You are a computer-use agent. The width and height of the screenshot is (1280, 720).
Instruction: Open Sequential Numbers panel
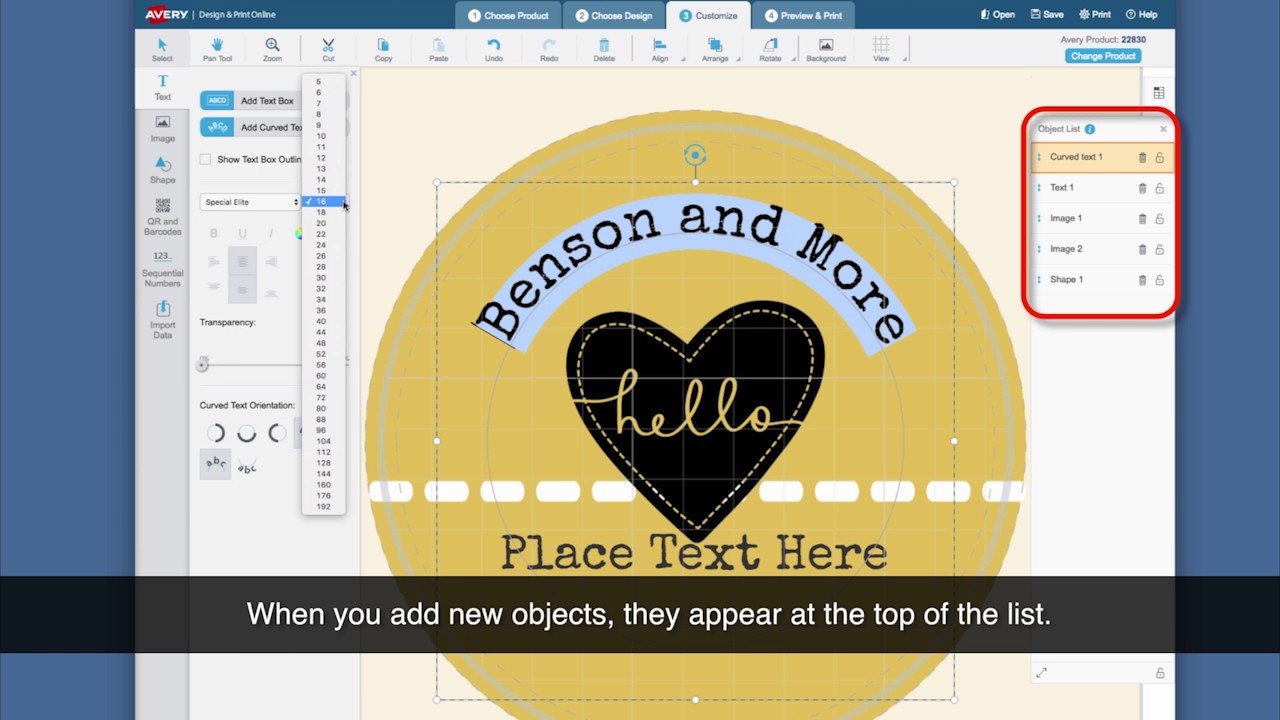click(162, 269)
